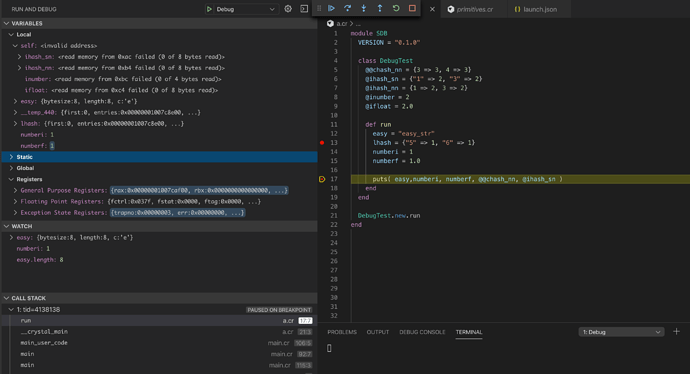Image resolution: width=690 pixels, height=374 pixels.
Task: Select the TERMINAL panel tab
Action: pyautogui.click(x=469, y=332)
